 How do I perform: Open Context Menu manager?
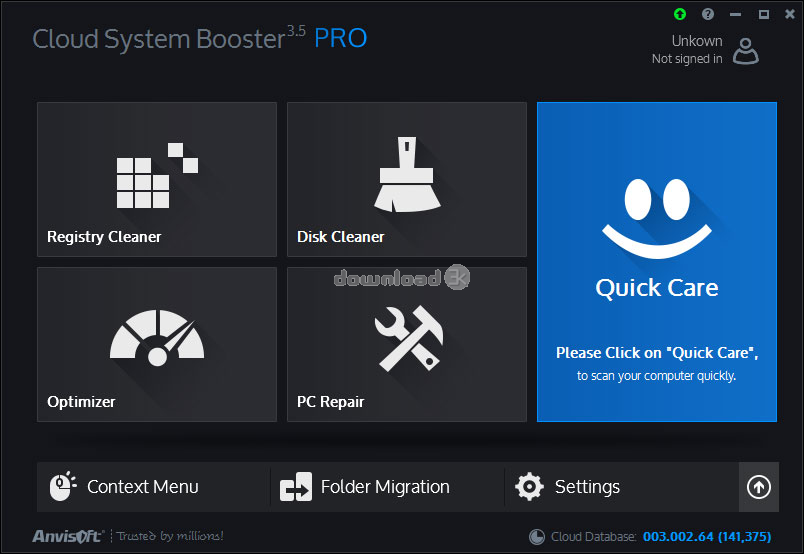tap(154, 487)
